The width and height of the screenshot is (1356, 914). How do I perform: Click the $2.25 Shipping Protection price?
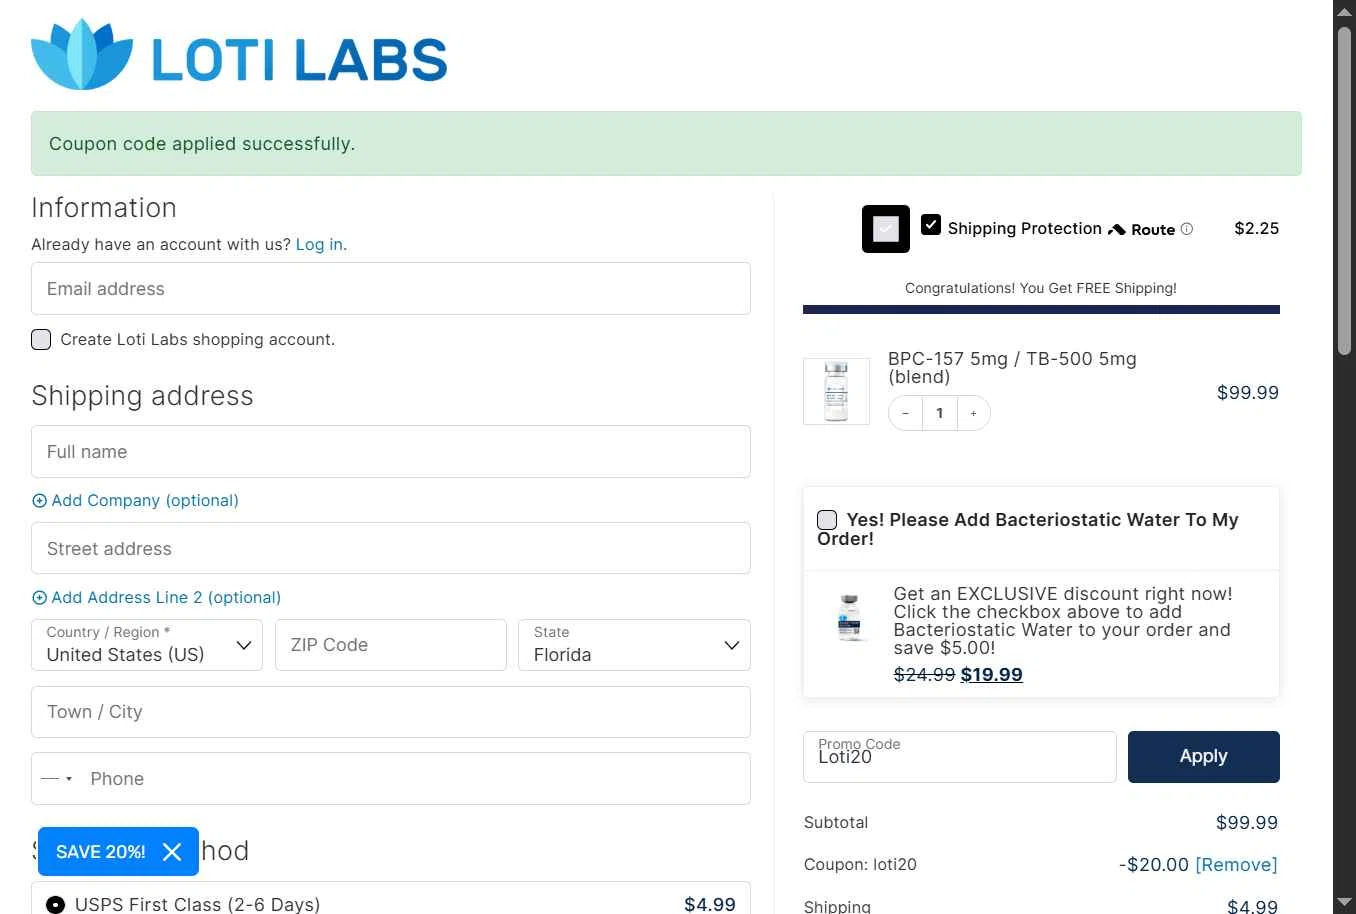pos(1257,229)
